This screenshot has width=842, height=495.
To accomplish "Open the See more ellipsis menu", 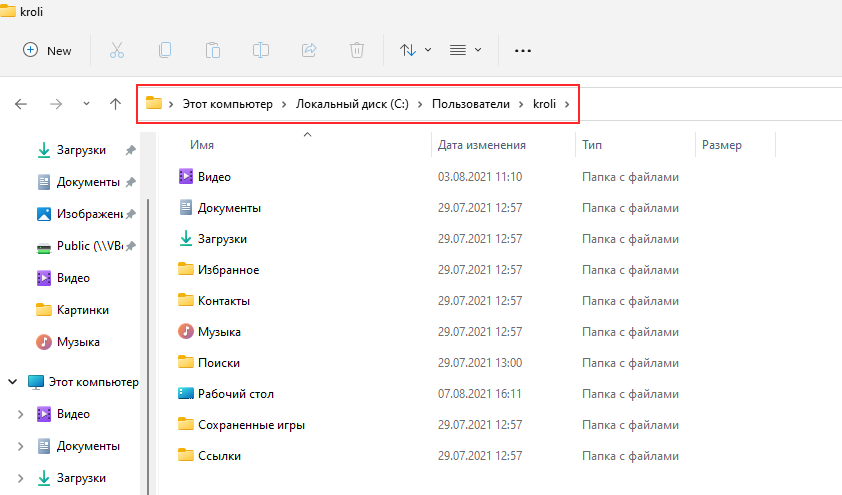I will [522, 50].
